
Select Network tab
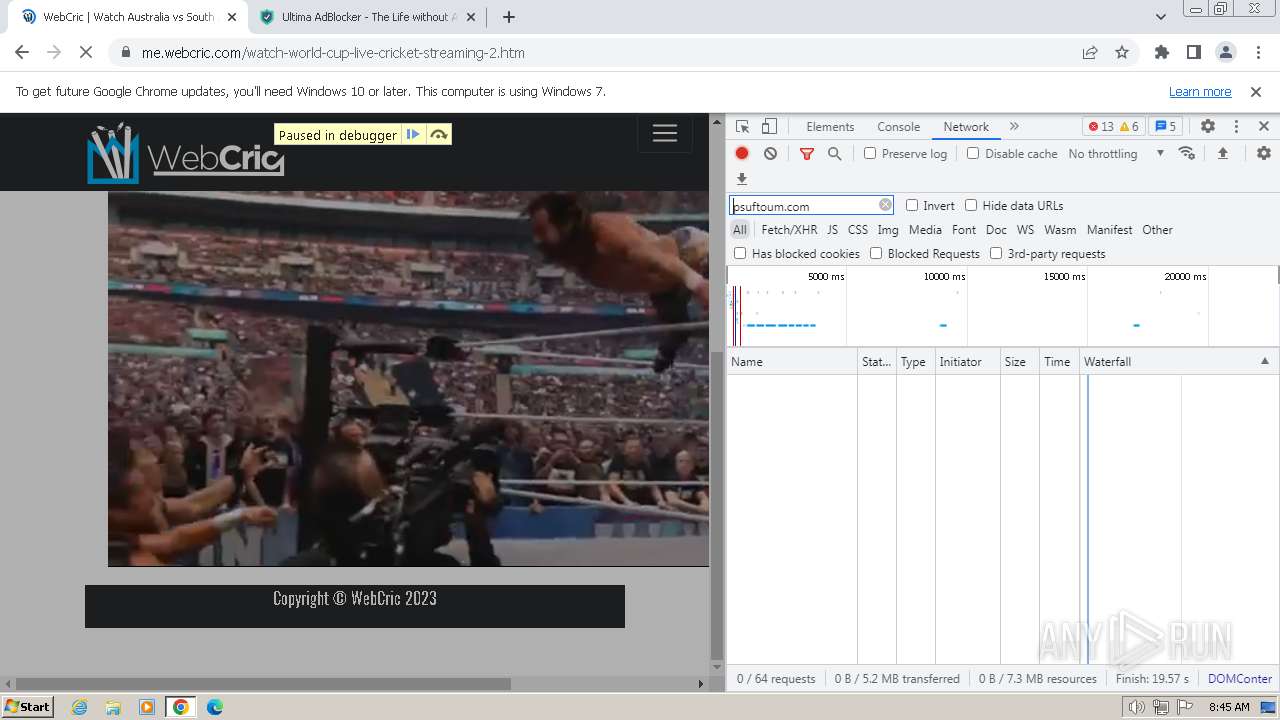[966, 126]
